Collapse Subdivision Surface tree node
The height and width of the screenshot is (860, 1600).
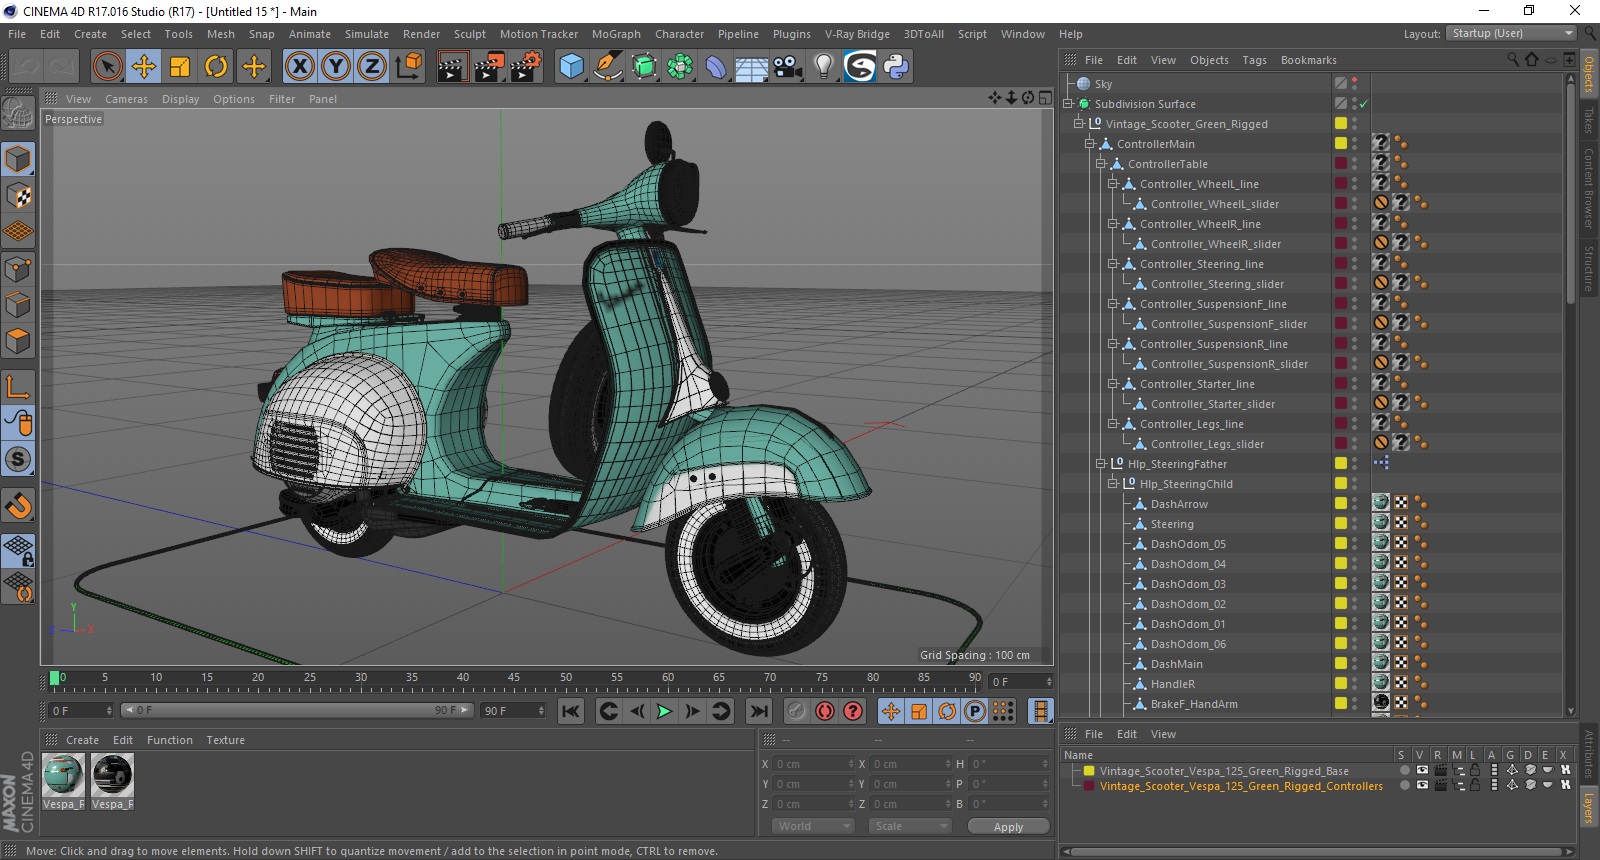pos(1068,103)
